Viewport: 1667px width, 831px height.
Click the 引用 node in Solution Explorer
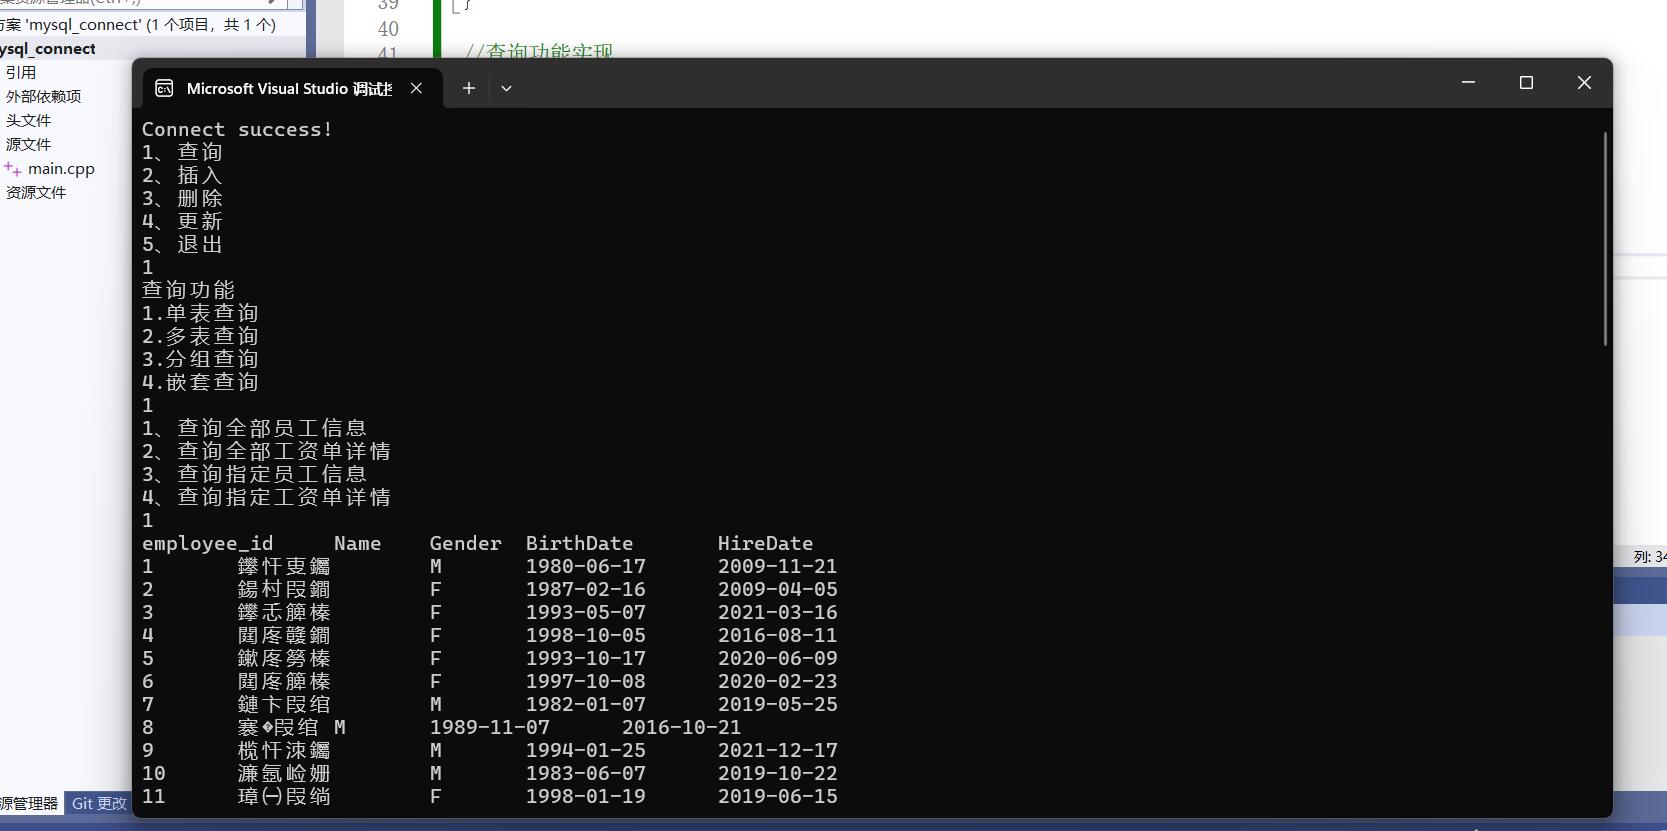click(21, 73)
